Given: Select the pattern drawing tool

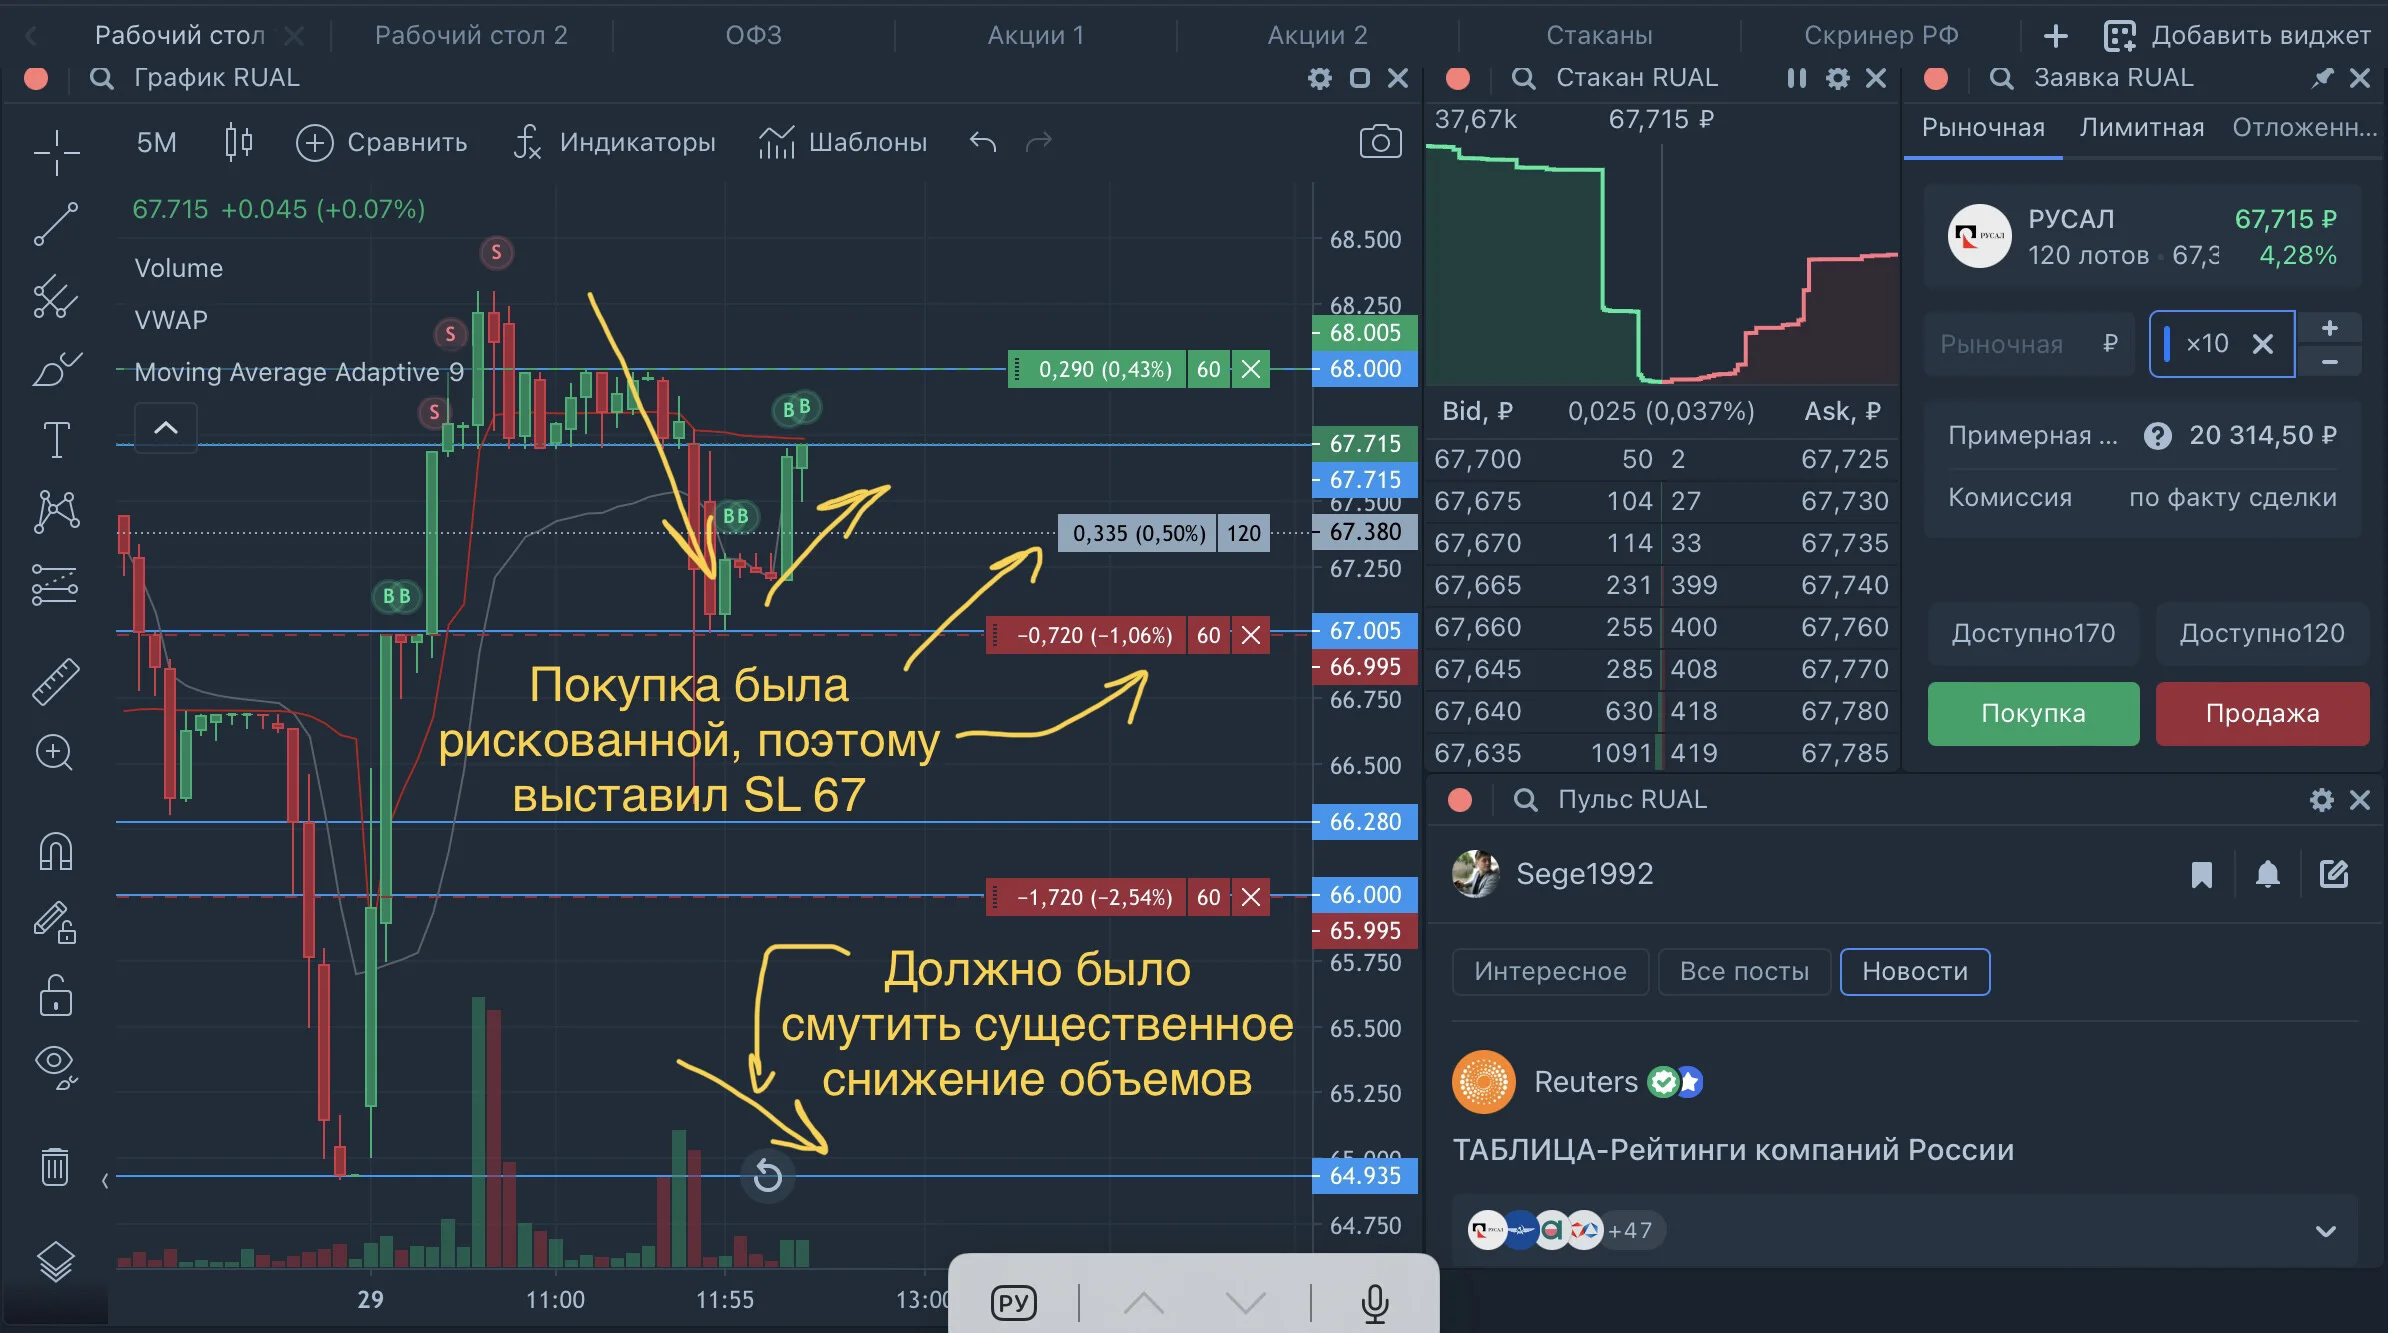Looking at the screenshot, I should point(56,511).
